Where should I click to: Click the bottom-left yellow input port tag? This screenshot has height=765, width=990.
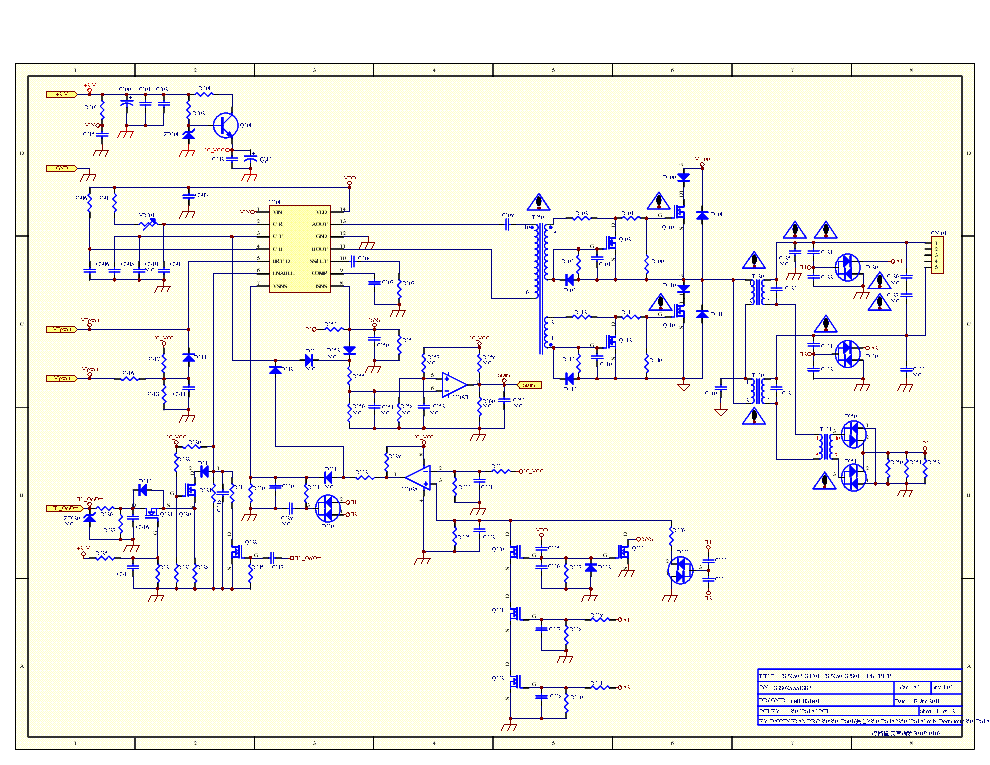[64, 508]
